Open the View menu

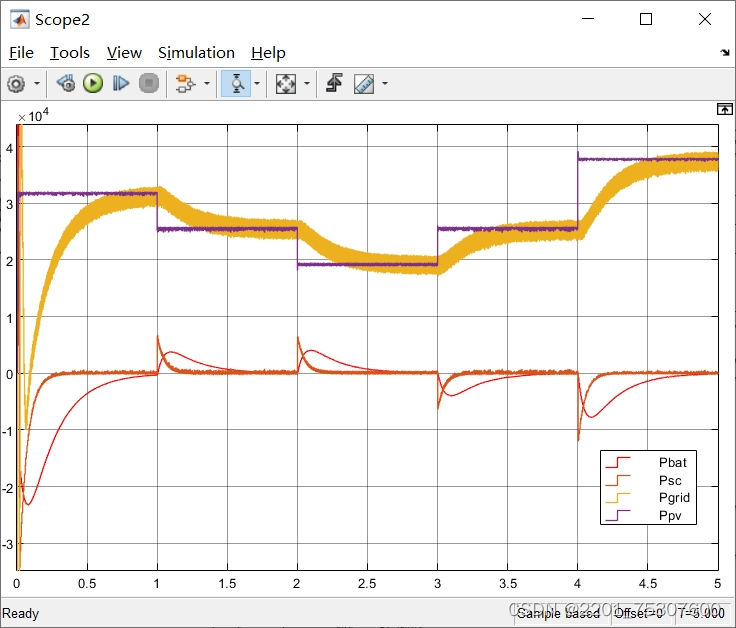click(x=124, y=53)
